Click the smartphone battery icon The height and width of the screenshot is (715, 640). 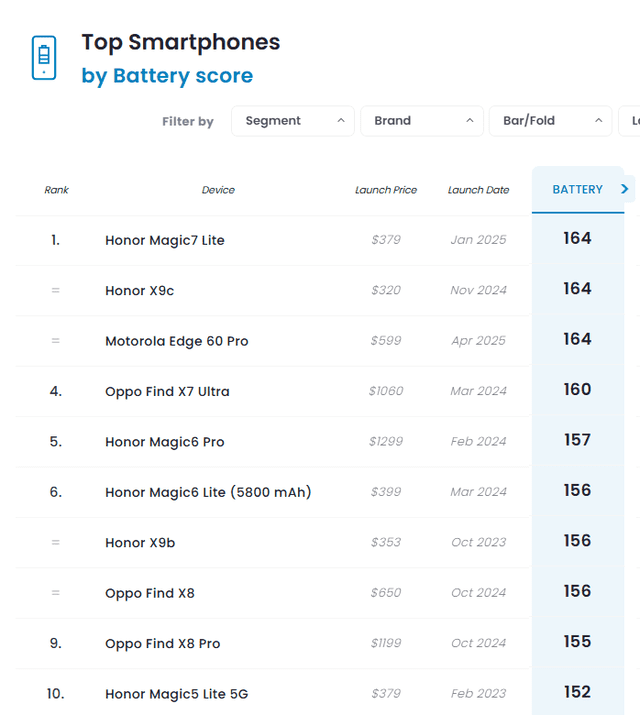point(44,58)
